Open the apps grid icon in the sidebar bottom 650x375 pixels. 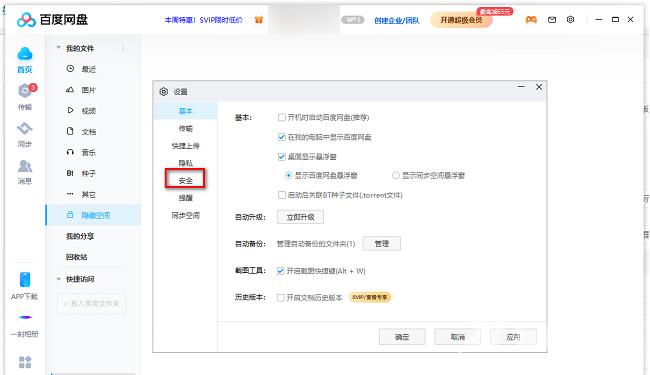(x=25, y=362)
